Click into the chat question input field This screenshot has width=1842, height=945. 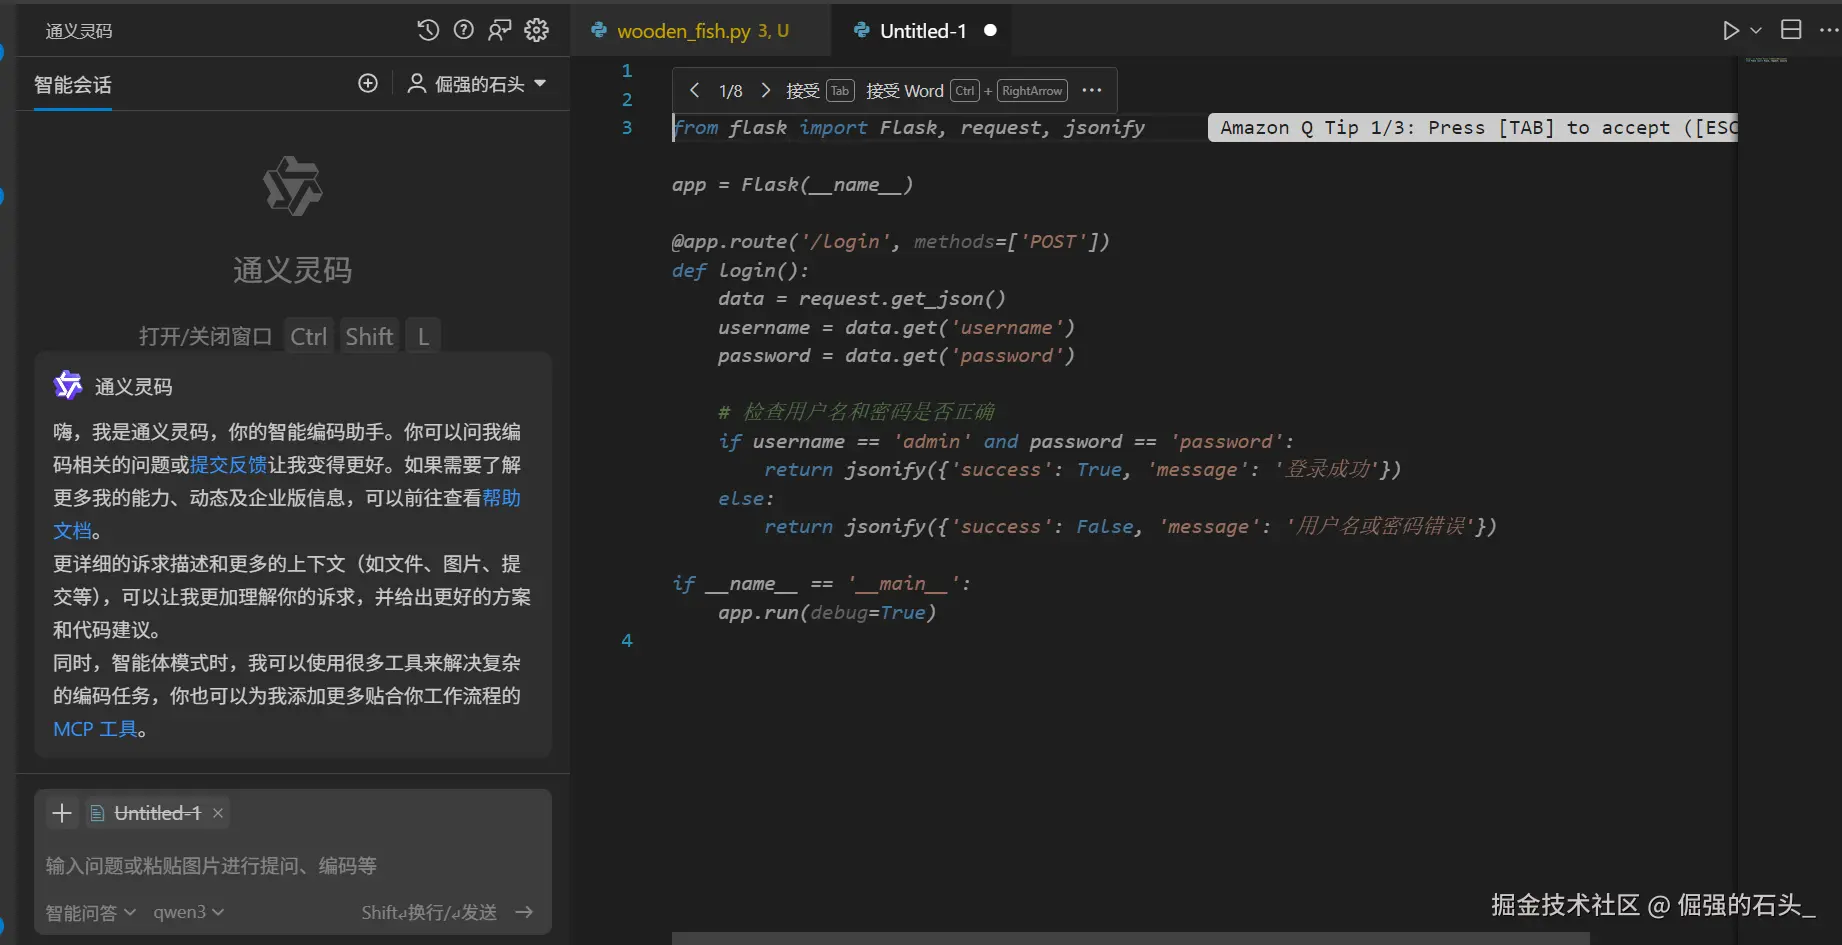292,866
